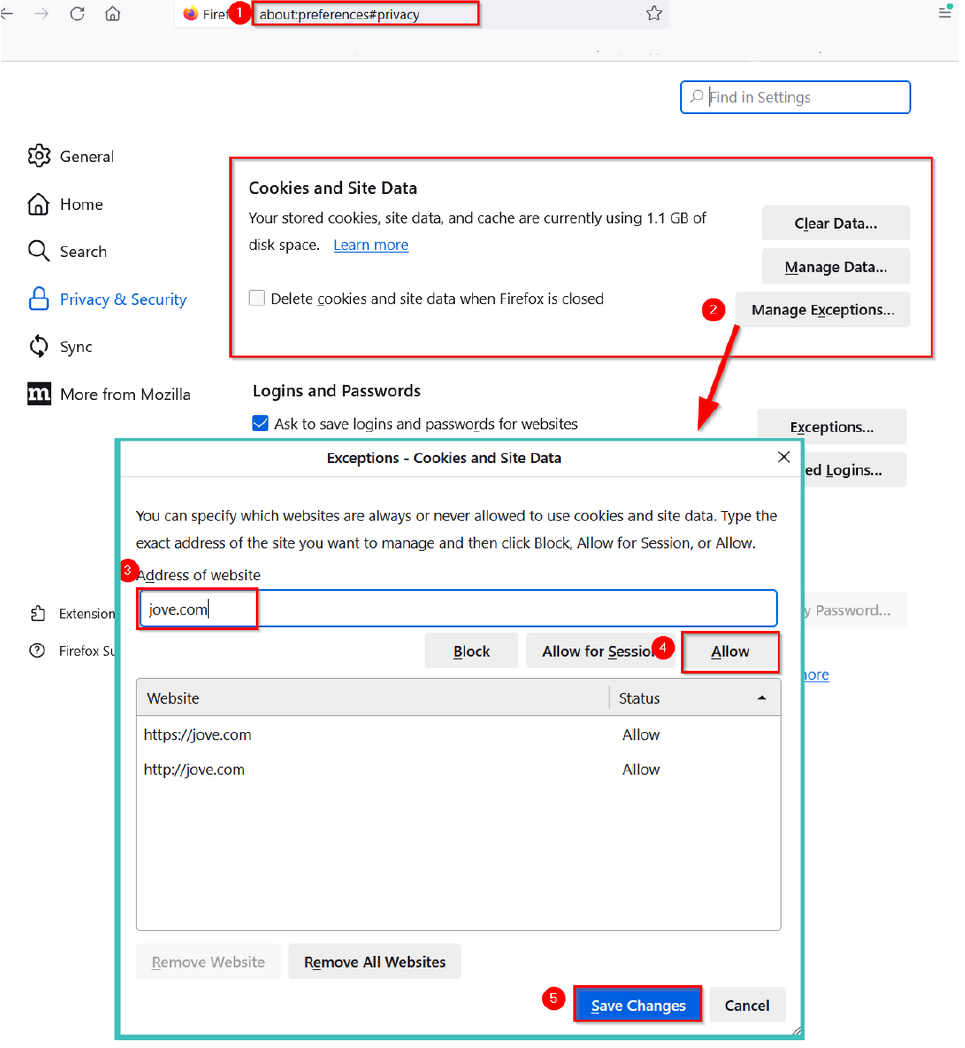This screenshot has width=965, height=1048.
Task: Click the forward navigation arrow
Action: click(x=42, y=13)
